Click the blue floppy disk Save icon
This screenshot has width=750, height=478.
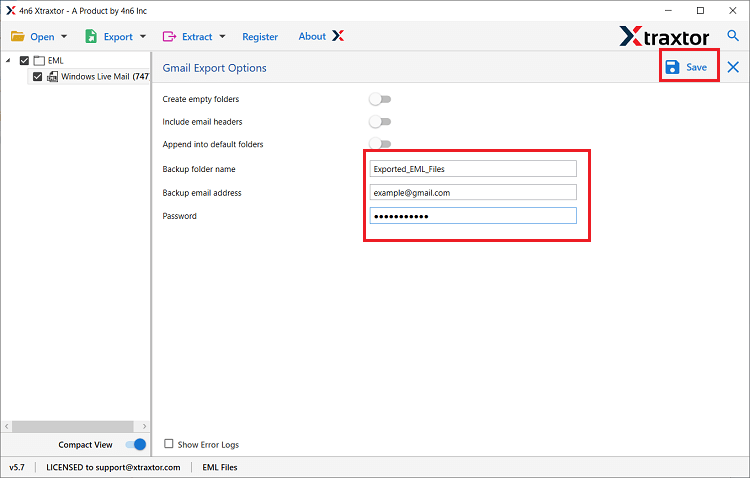pos(673,67)
